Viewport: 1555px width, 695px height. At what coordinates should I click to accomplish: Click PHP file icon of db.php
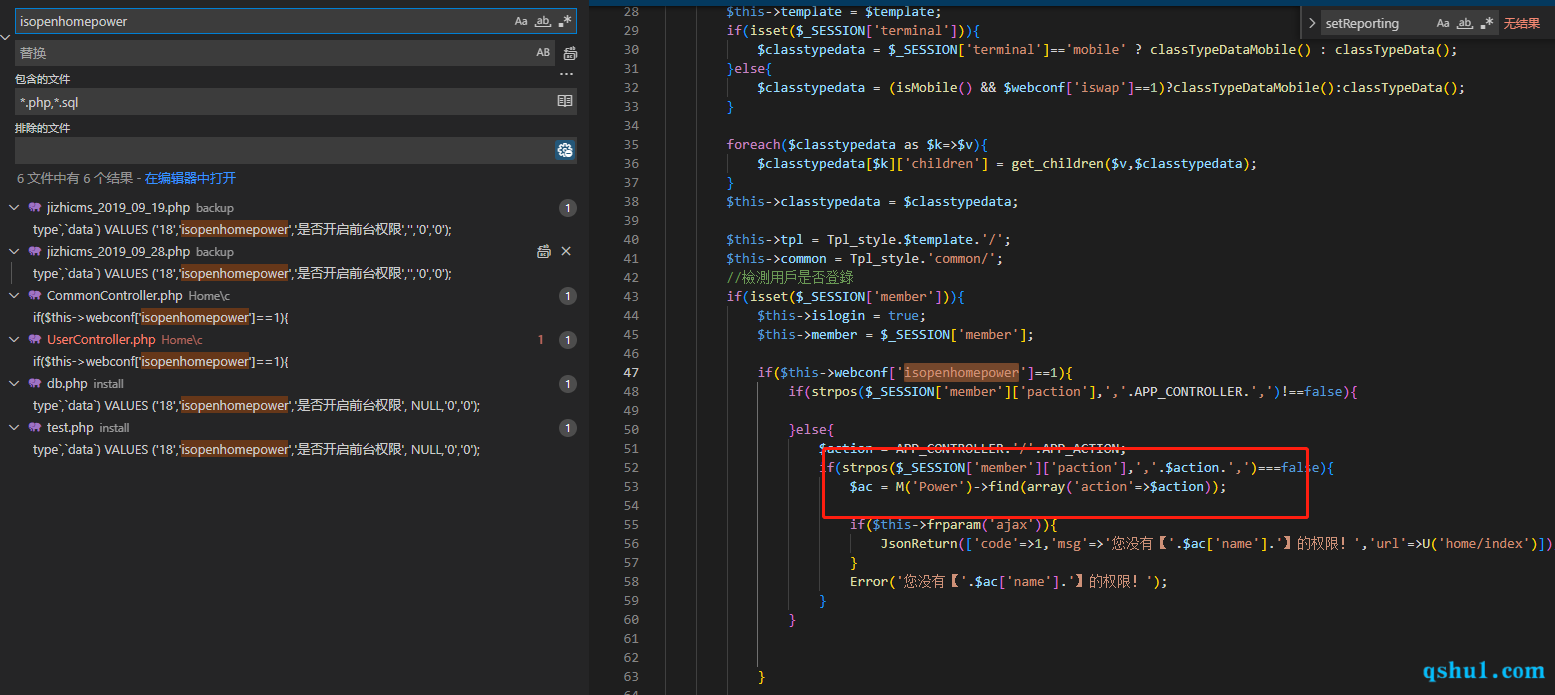click(35, 384)
